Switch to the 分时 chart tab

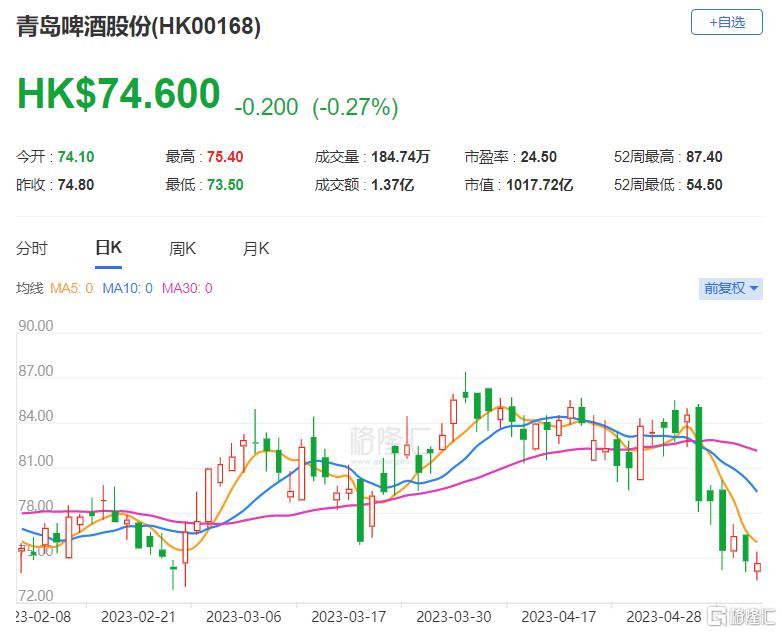[x=32, y=248]
